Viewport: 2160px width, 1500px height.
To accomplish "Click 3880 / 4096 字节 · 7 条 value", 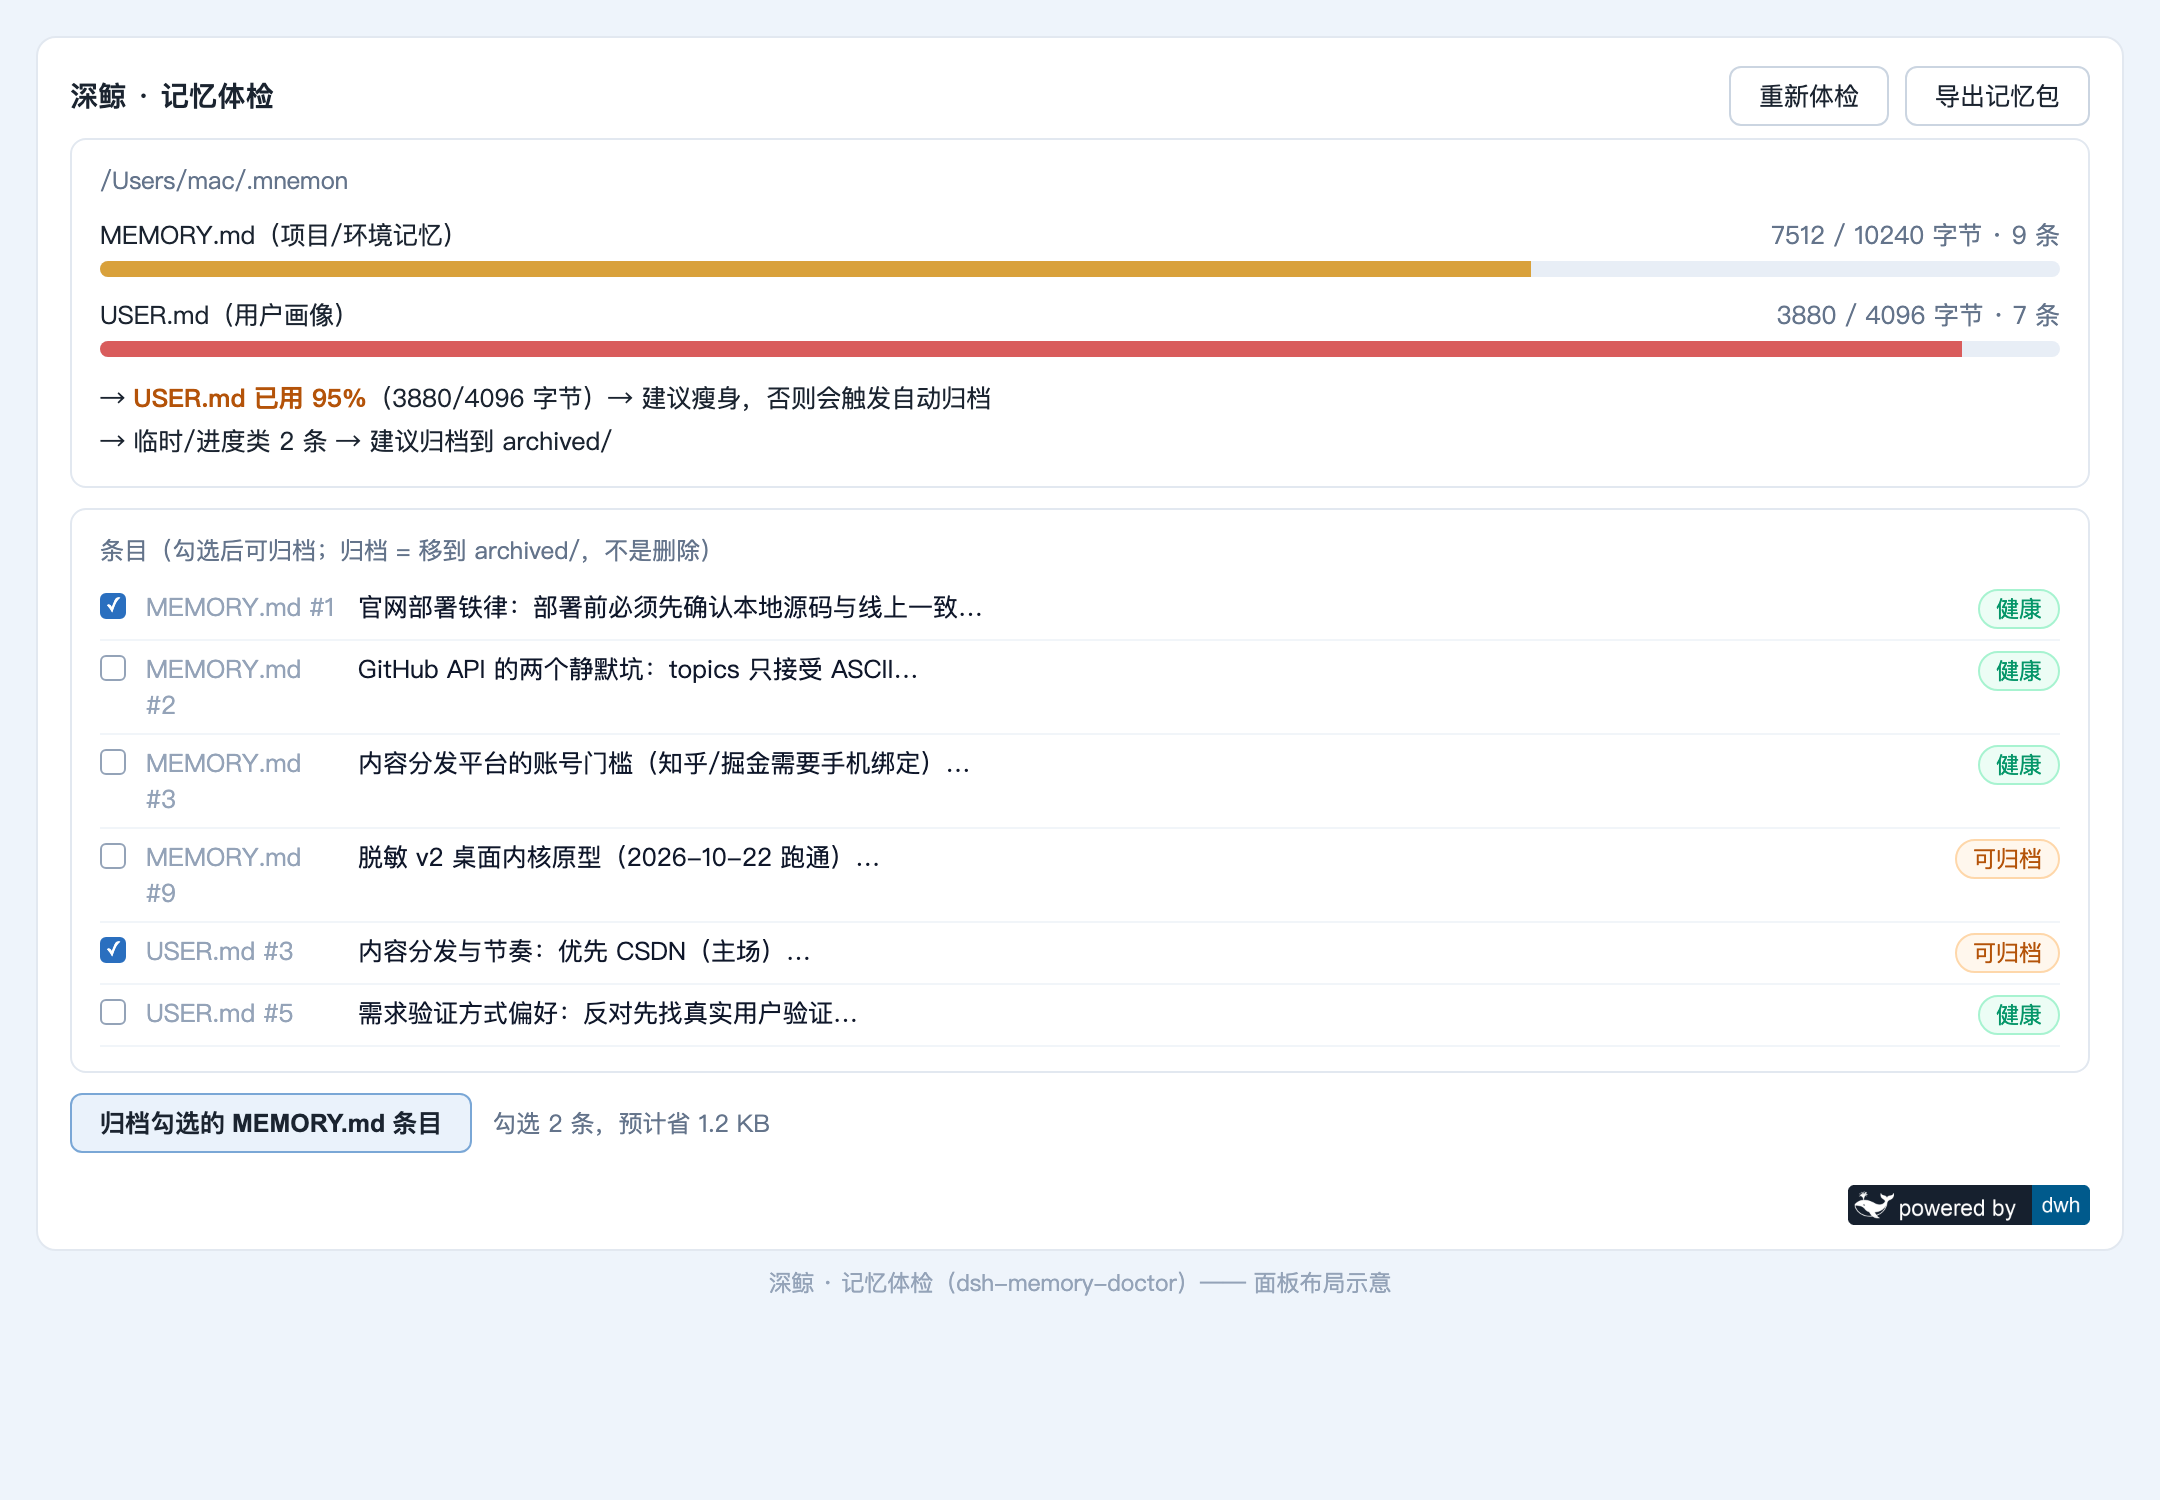I will click(x=1918, y=315).
